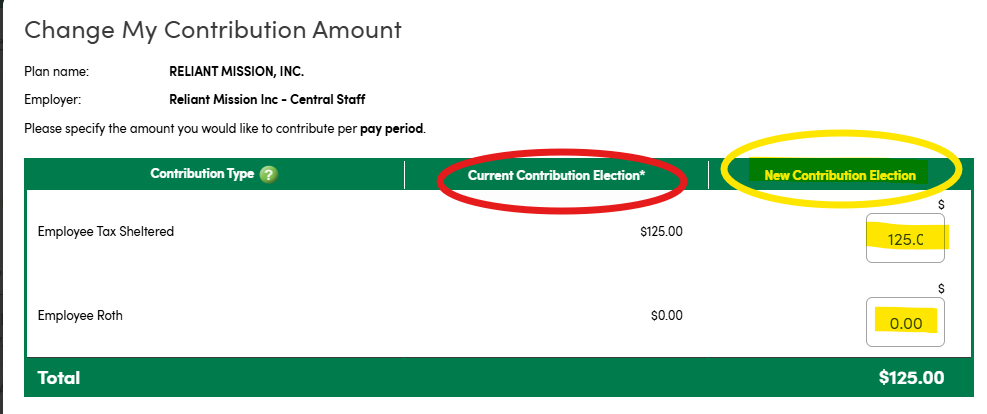Click the Reliant Mission Inc - Central Staff text
This screenshot has height=414, width=987.
pyautogui.click(x=268, y=100)
